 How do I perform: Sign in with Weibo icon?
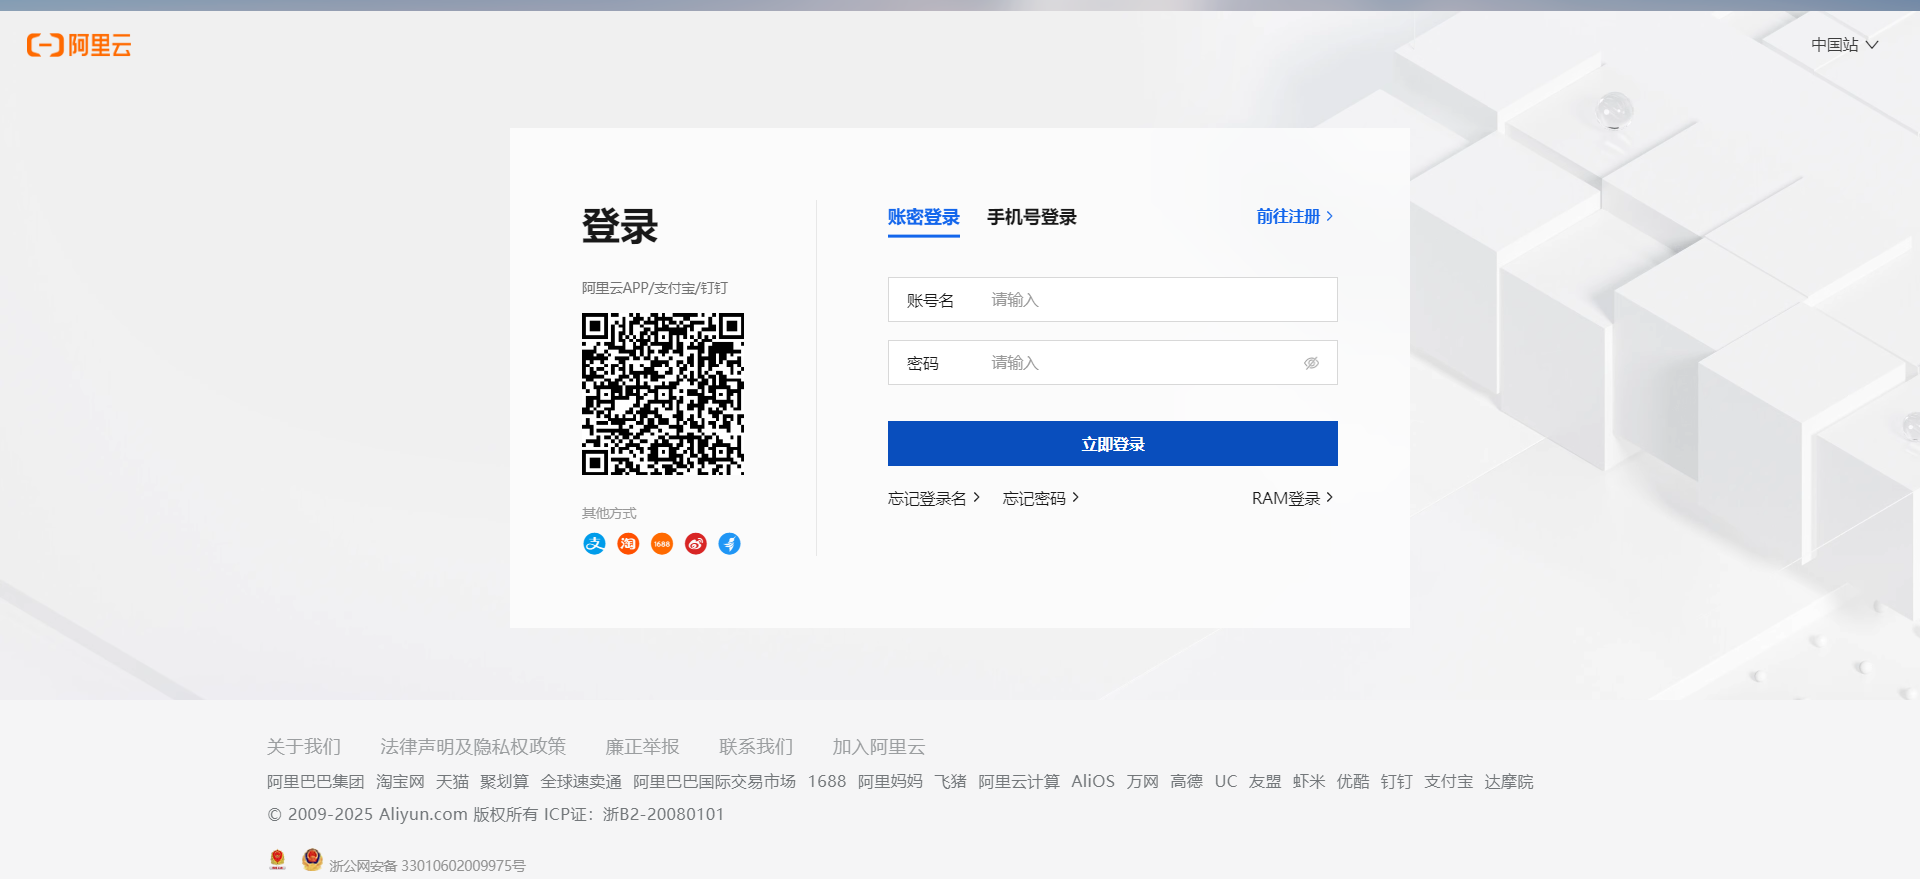[696, 544]
